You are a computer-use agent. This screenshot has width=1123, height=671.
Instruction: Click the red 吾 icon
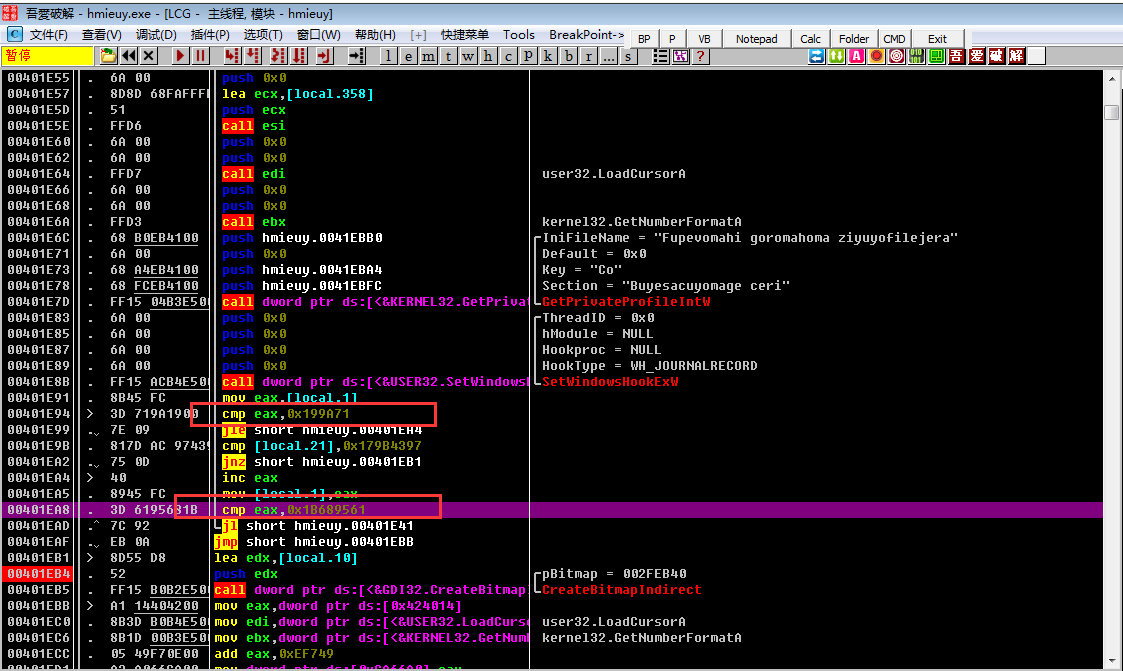[x=957, y=56]
